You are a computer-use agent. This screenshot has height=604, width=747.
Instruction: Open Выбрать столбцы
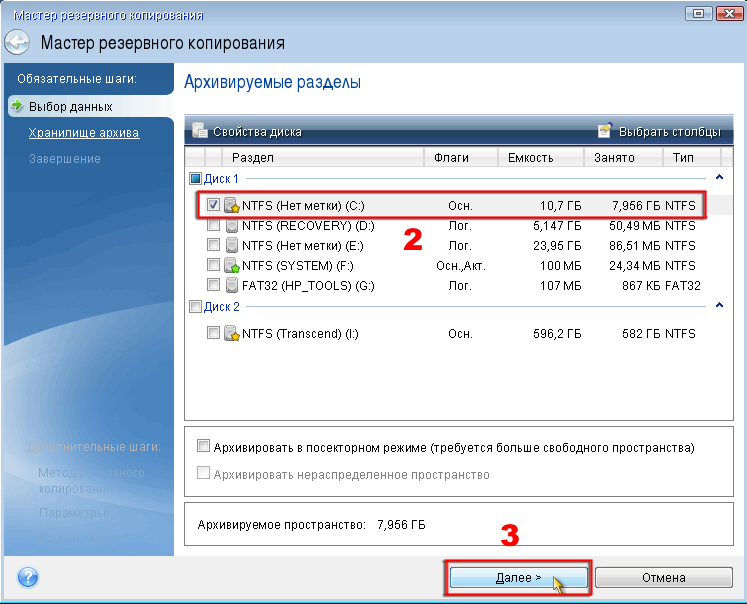coord(669,131)
